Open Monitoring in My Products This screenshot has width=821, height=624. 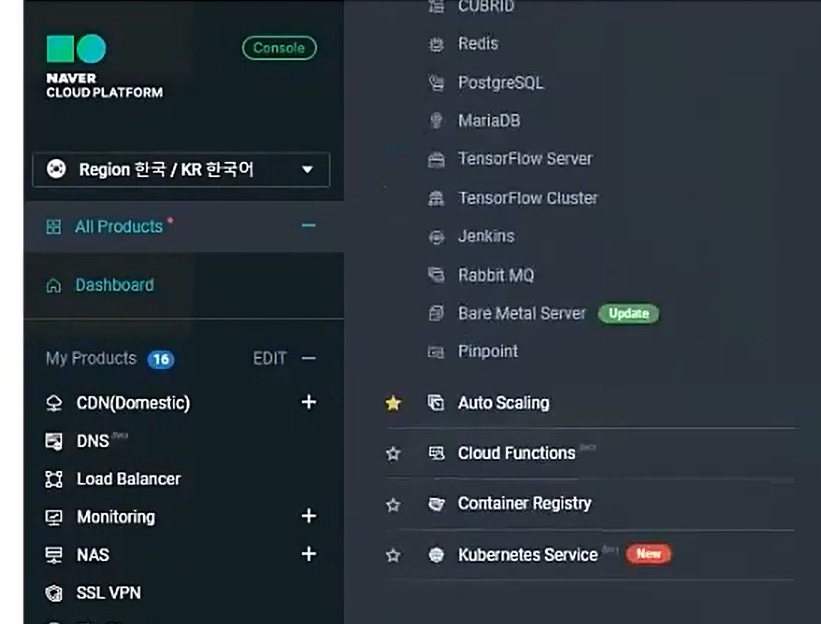pos(116,517)
